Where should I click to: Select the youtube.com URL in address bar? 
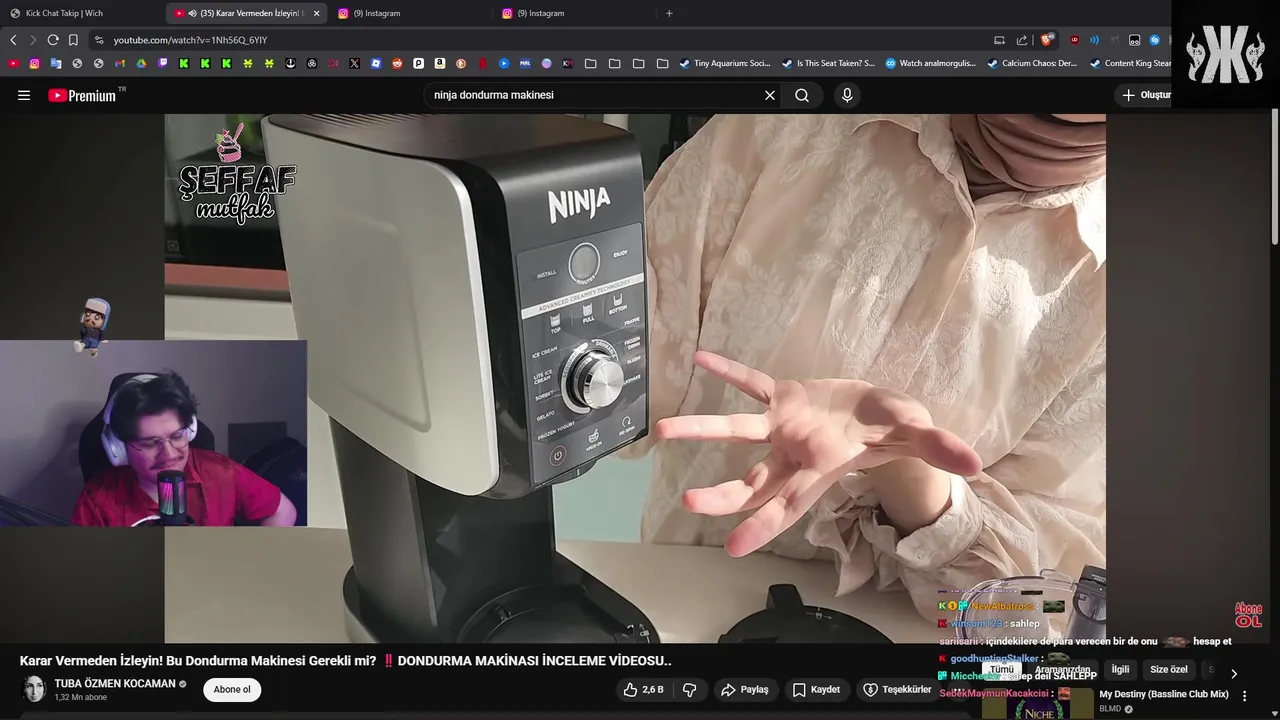tap(190, 40)
